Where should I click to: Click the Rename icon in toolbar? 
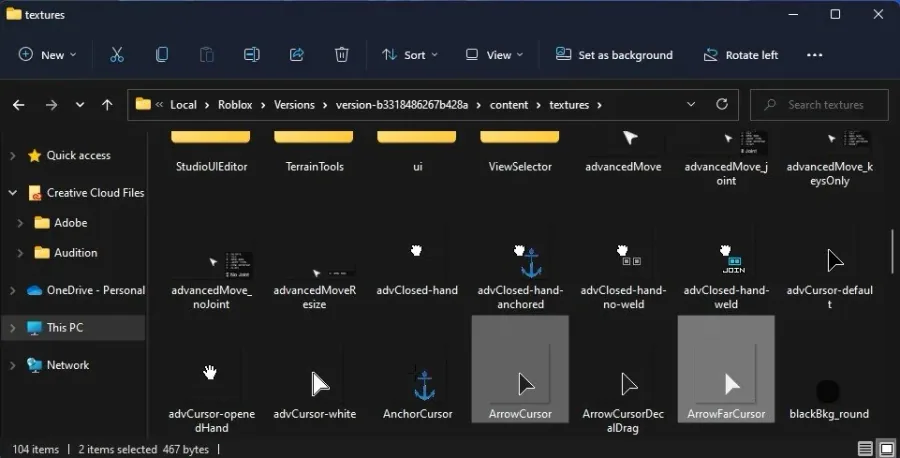click(251, 55)
